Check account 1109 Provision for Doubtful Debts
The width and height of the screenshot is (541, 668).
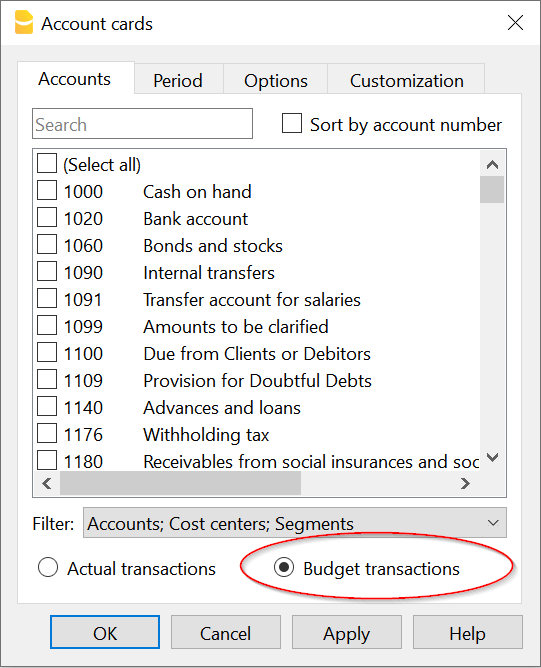[x=47, y=379]
